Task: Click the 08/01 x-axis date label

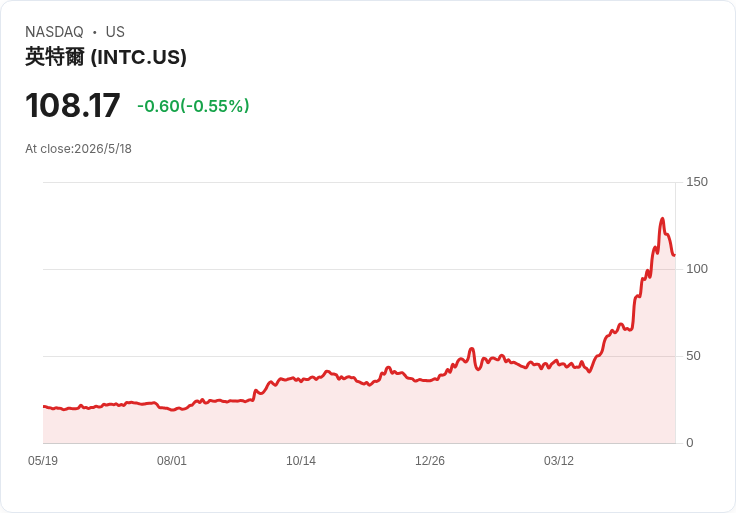Action: 172,460
